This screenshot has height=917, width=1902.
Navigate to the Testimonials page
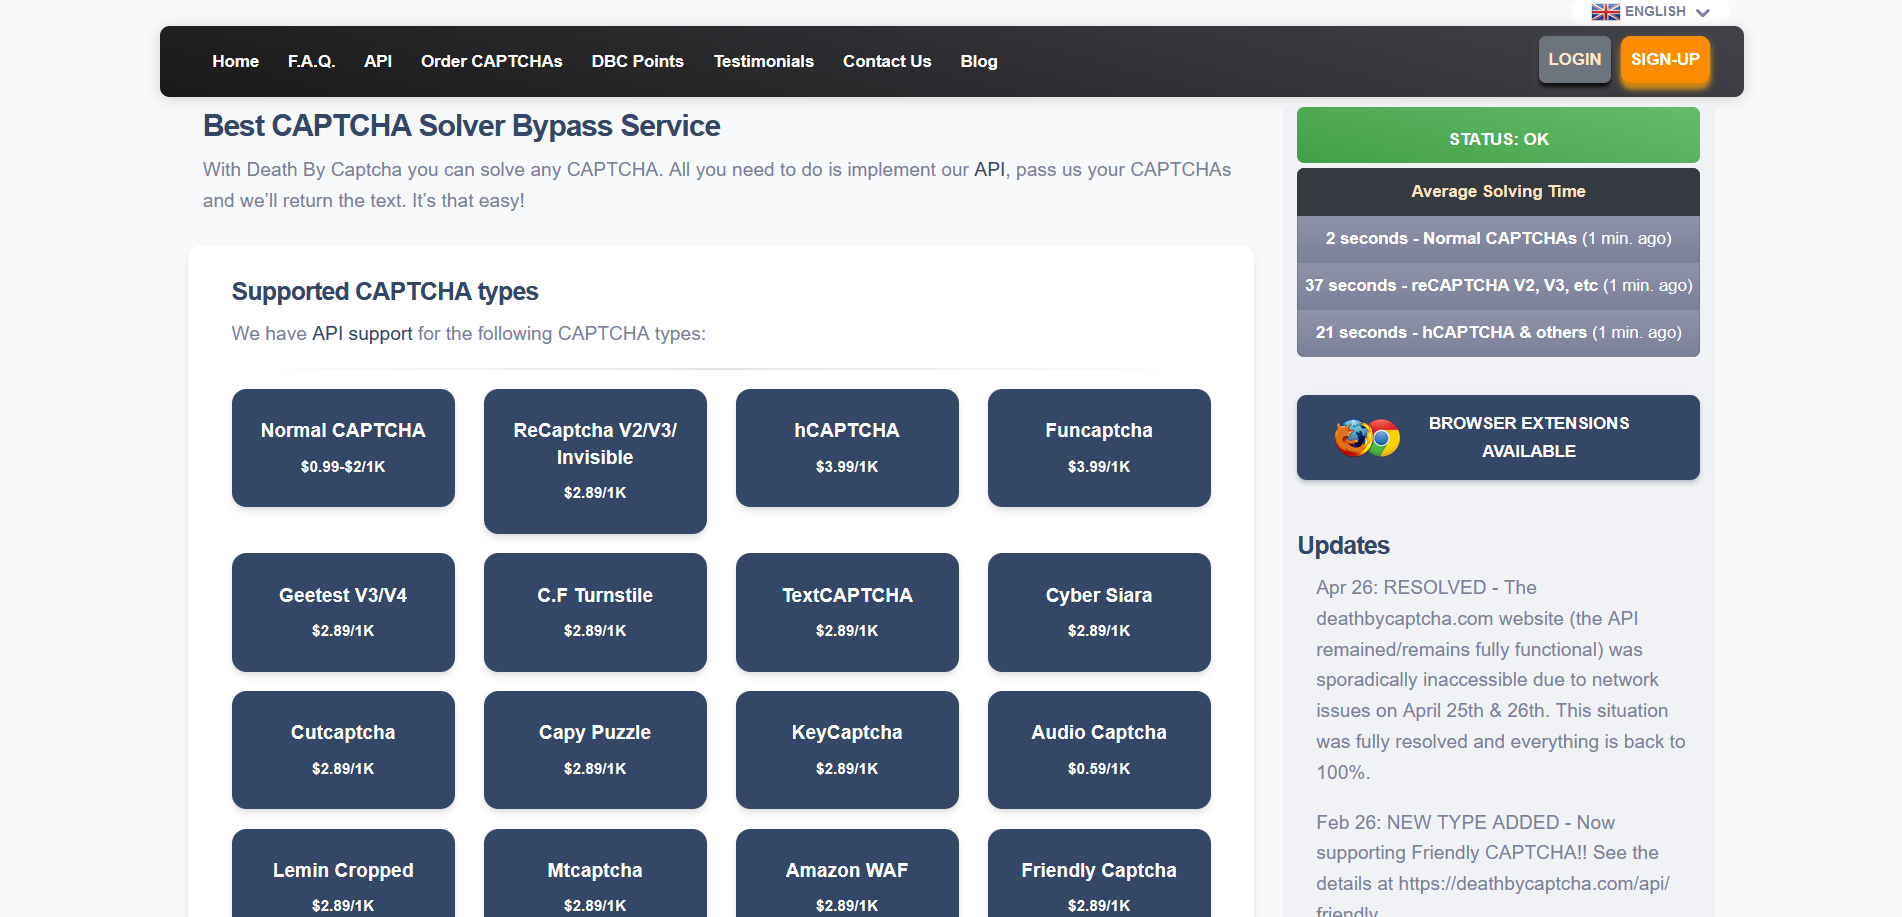pos(763,61)
